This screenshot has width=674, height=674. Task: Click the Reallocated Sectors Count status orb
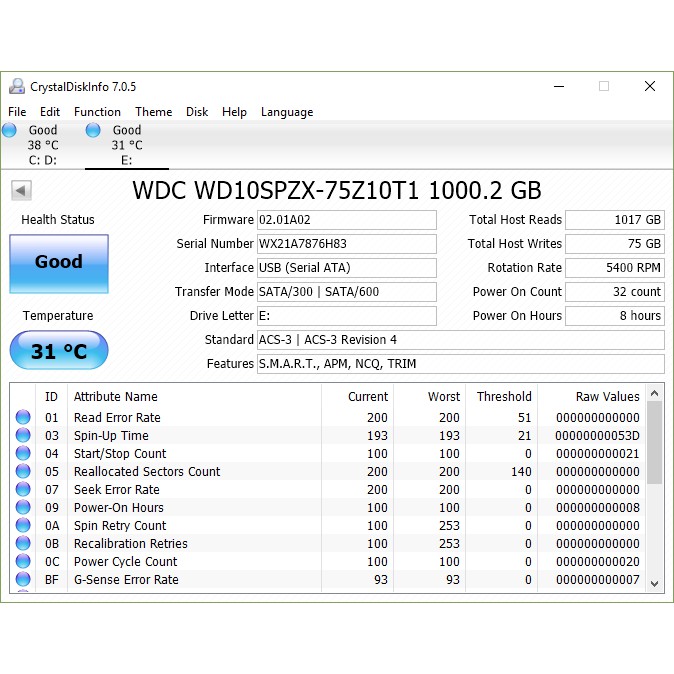click(23, 472)
